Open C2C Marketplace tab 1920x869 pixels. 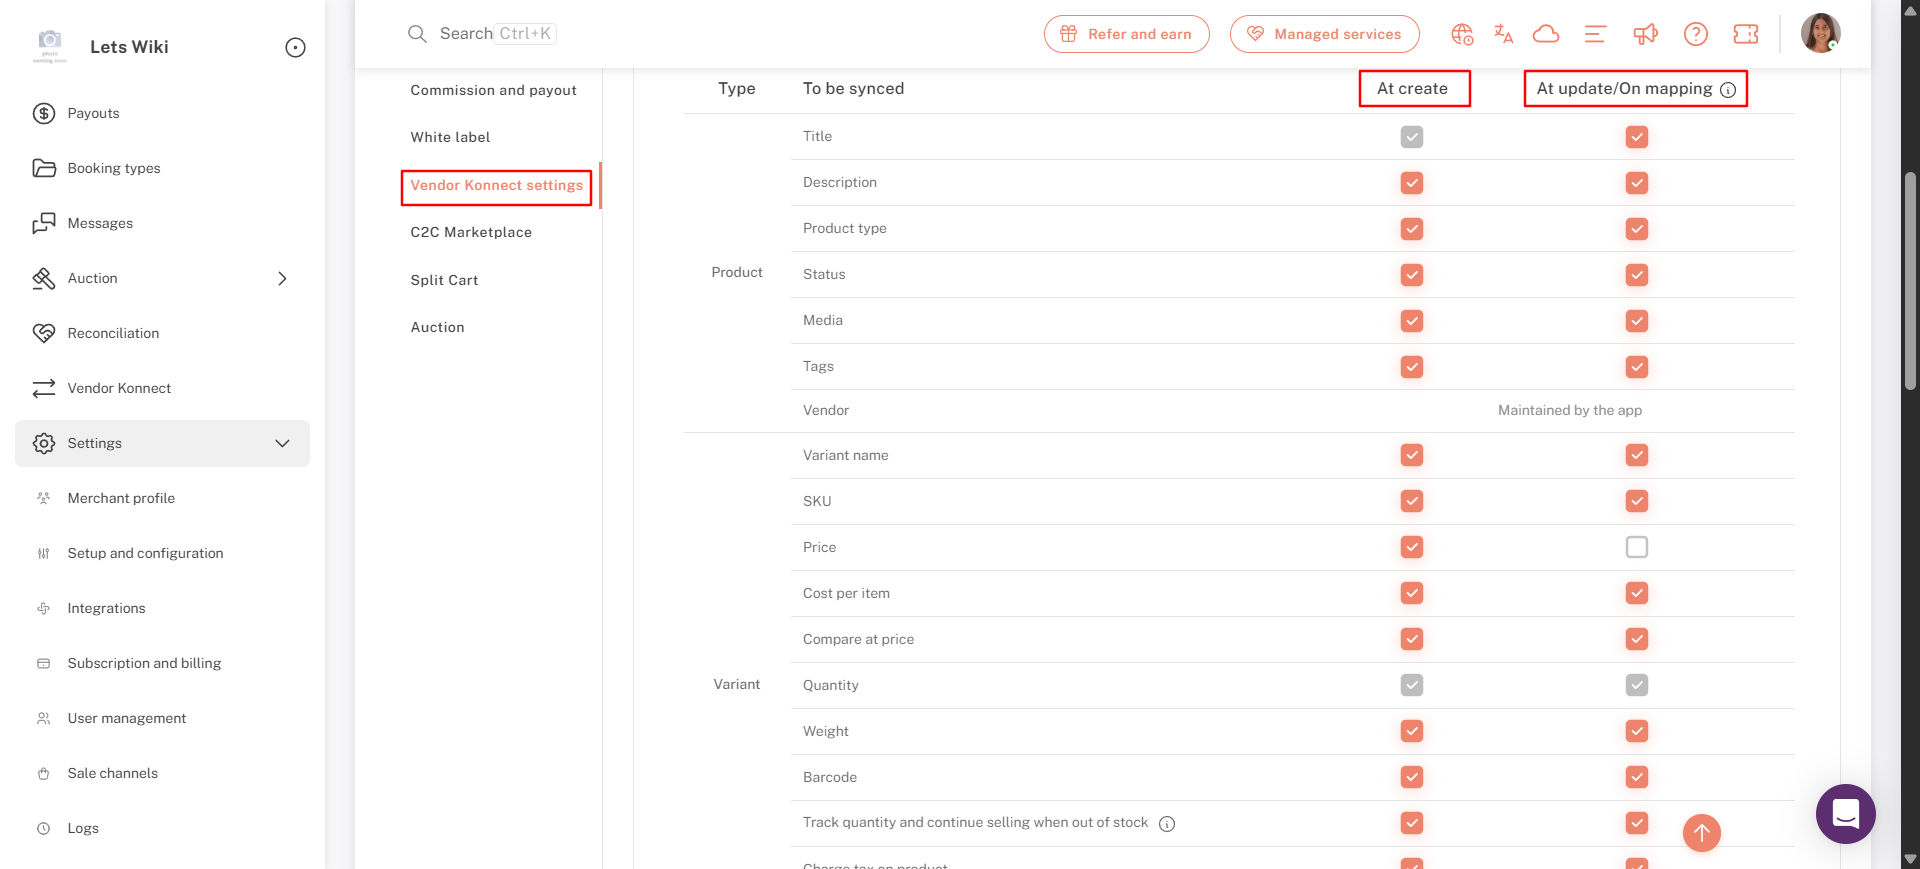click(x=471, y=232)
